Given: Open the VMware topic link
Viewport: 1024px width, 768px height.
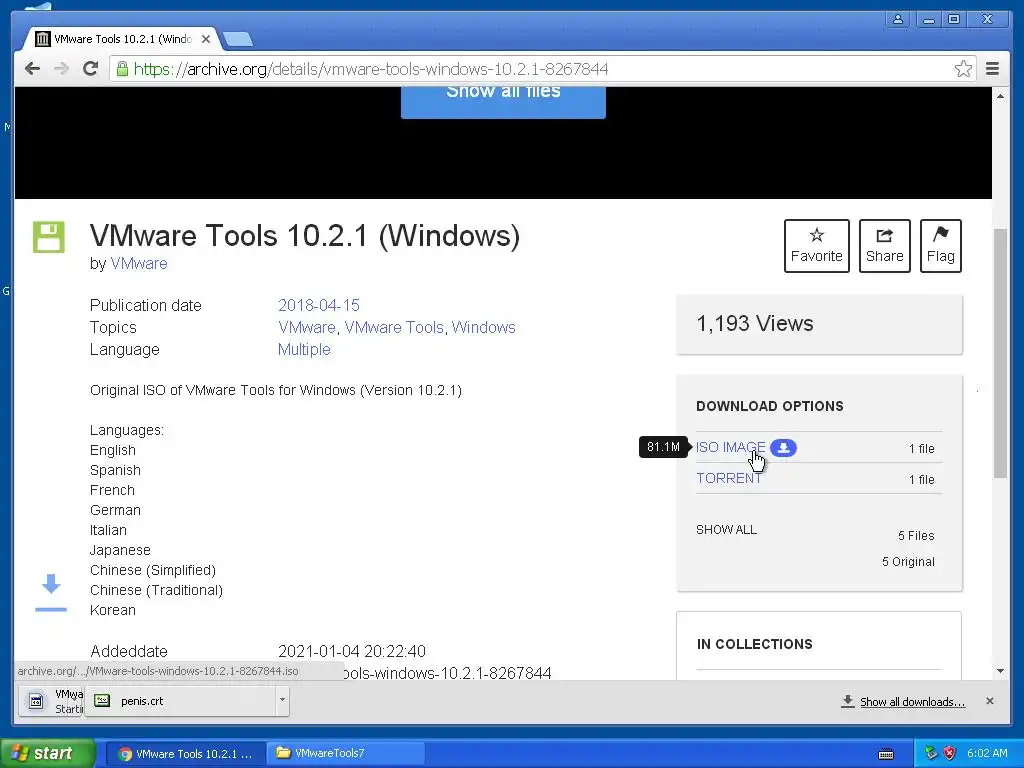Looking at the screenshot, I should pos(306,327).
